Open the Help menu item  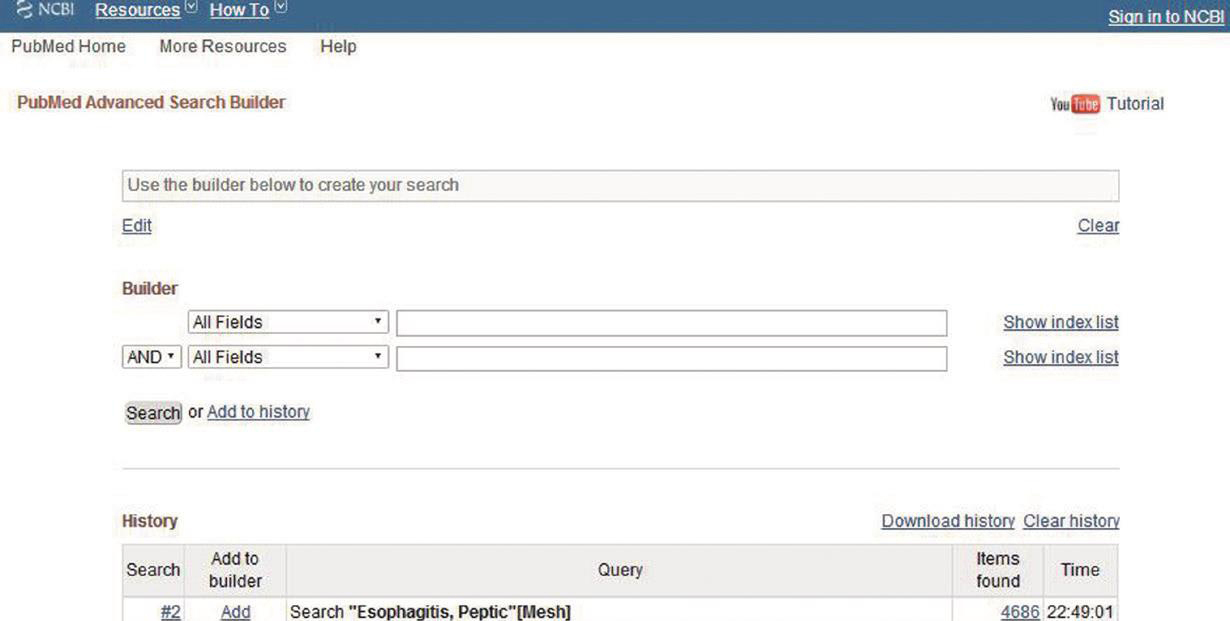338,46
